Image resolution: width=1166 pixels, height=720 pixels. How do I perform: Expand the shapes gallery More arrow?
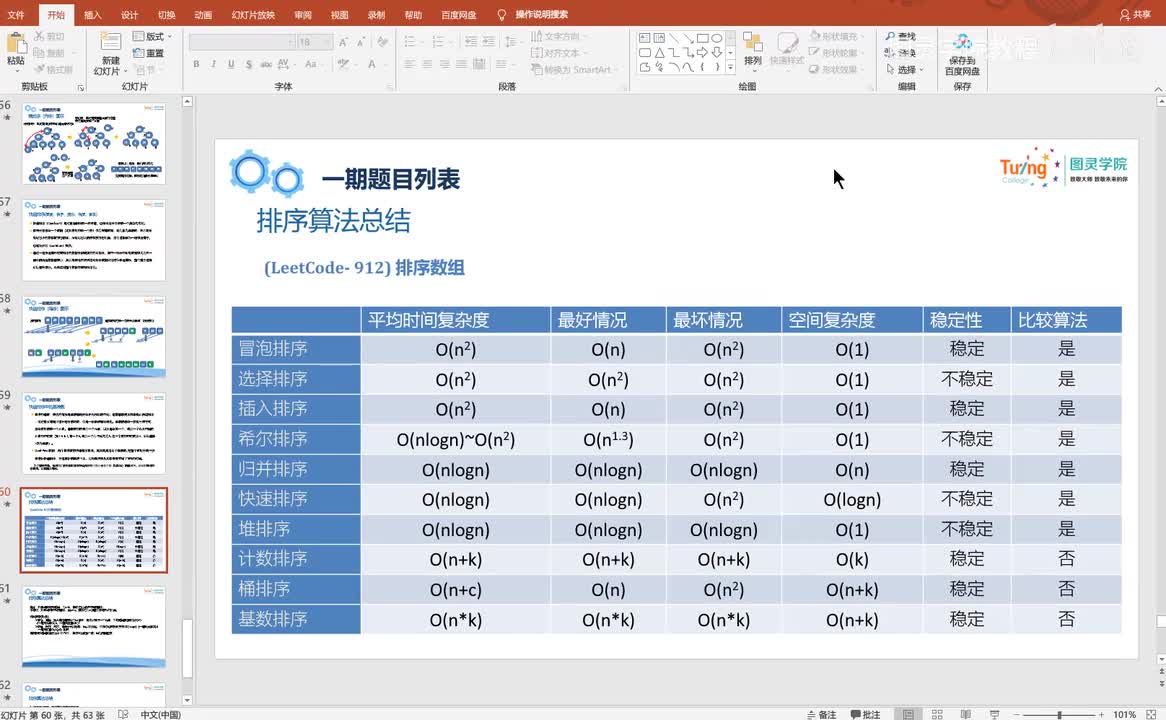pyautogui.click(x=731, y=68)
